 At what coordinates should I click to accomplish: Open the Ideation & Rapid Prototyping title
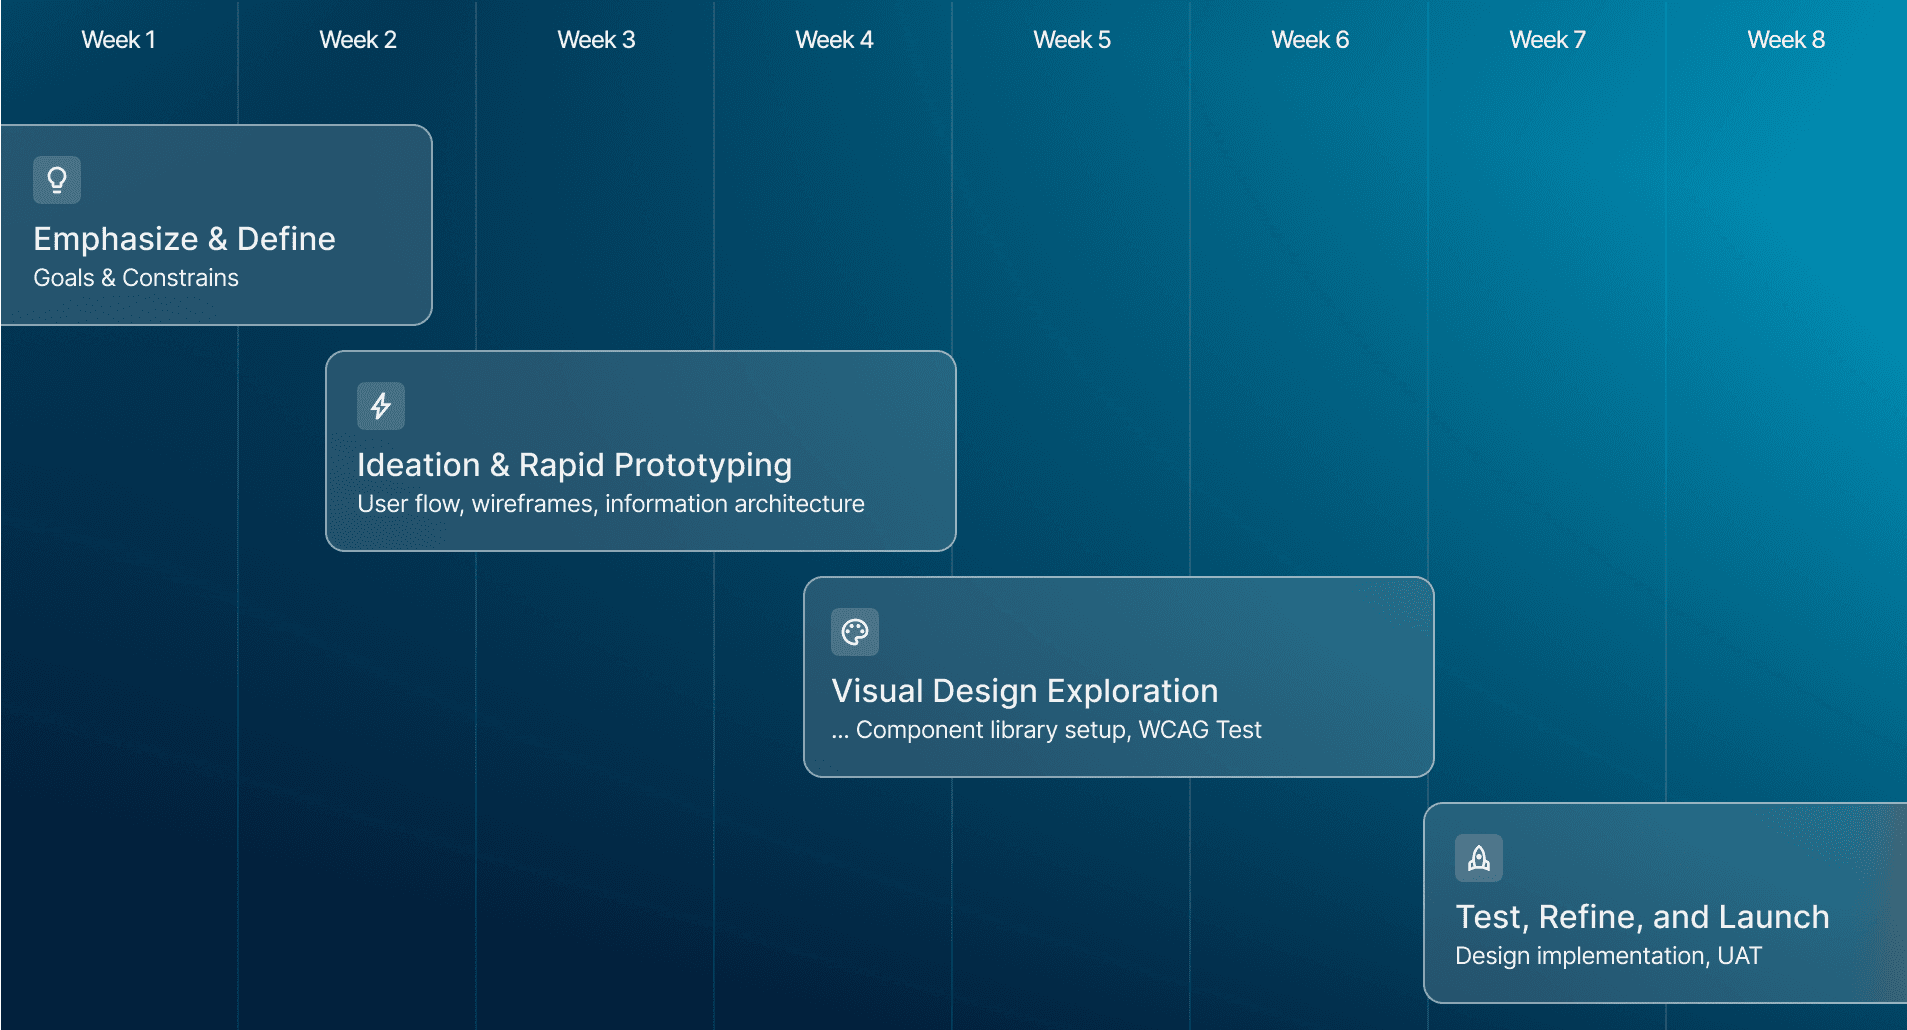574,465
